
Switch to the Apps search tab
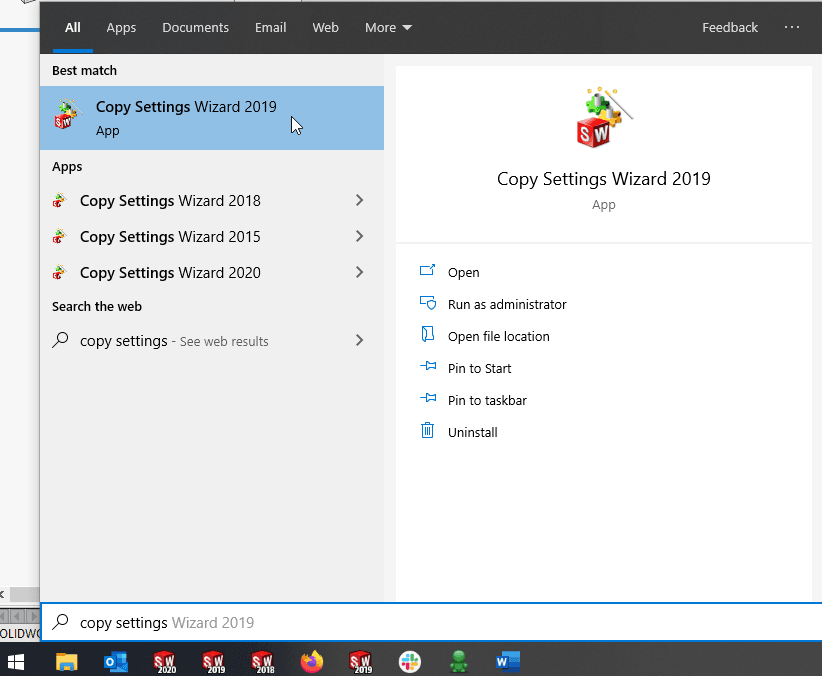point(121,28)
